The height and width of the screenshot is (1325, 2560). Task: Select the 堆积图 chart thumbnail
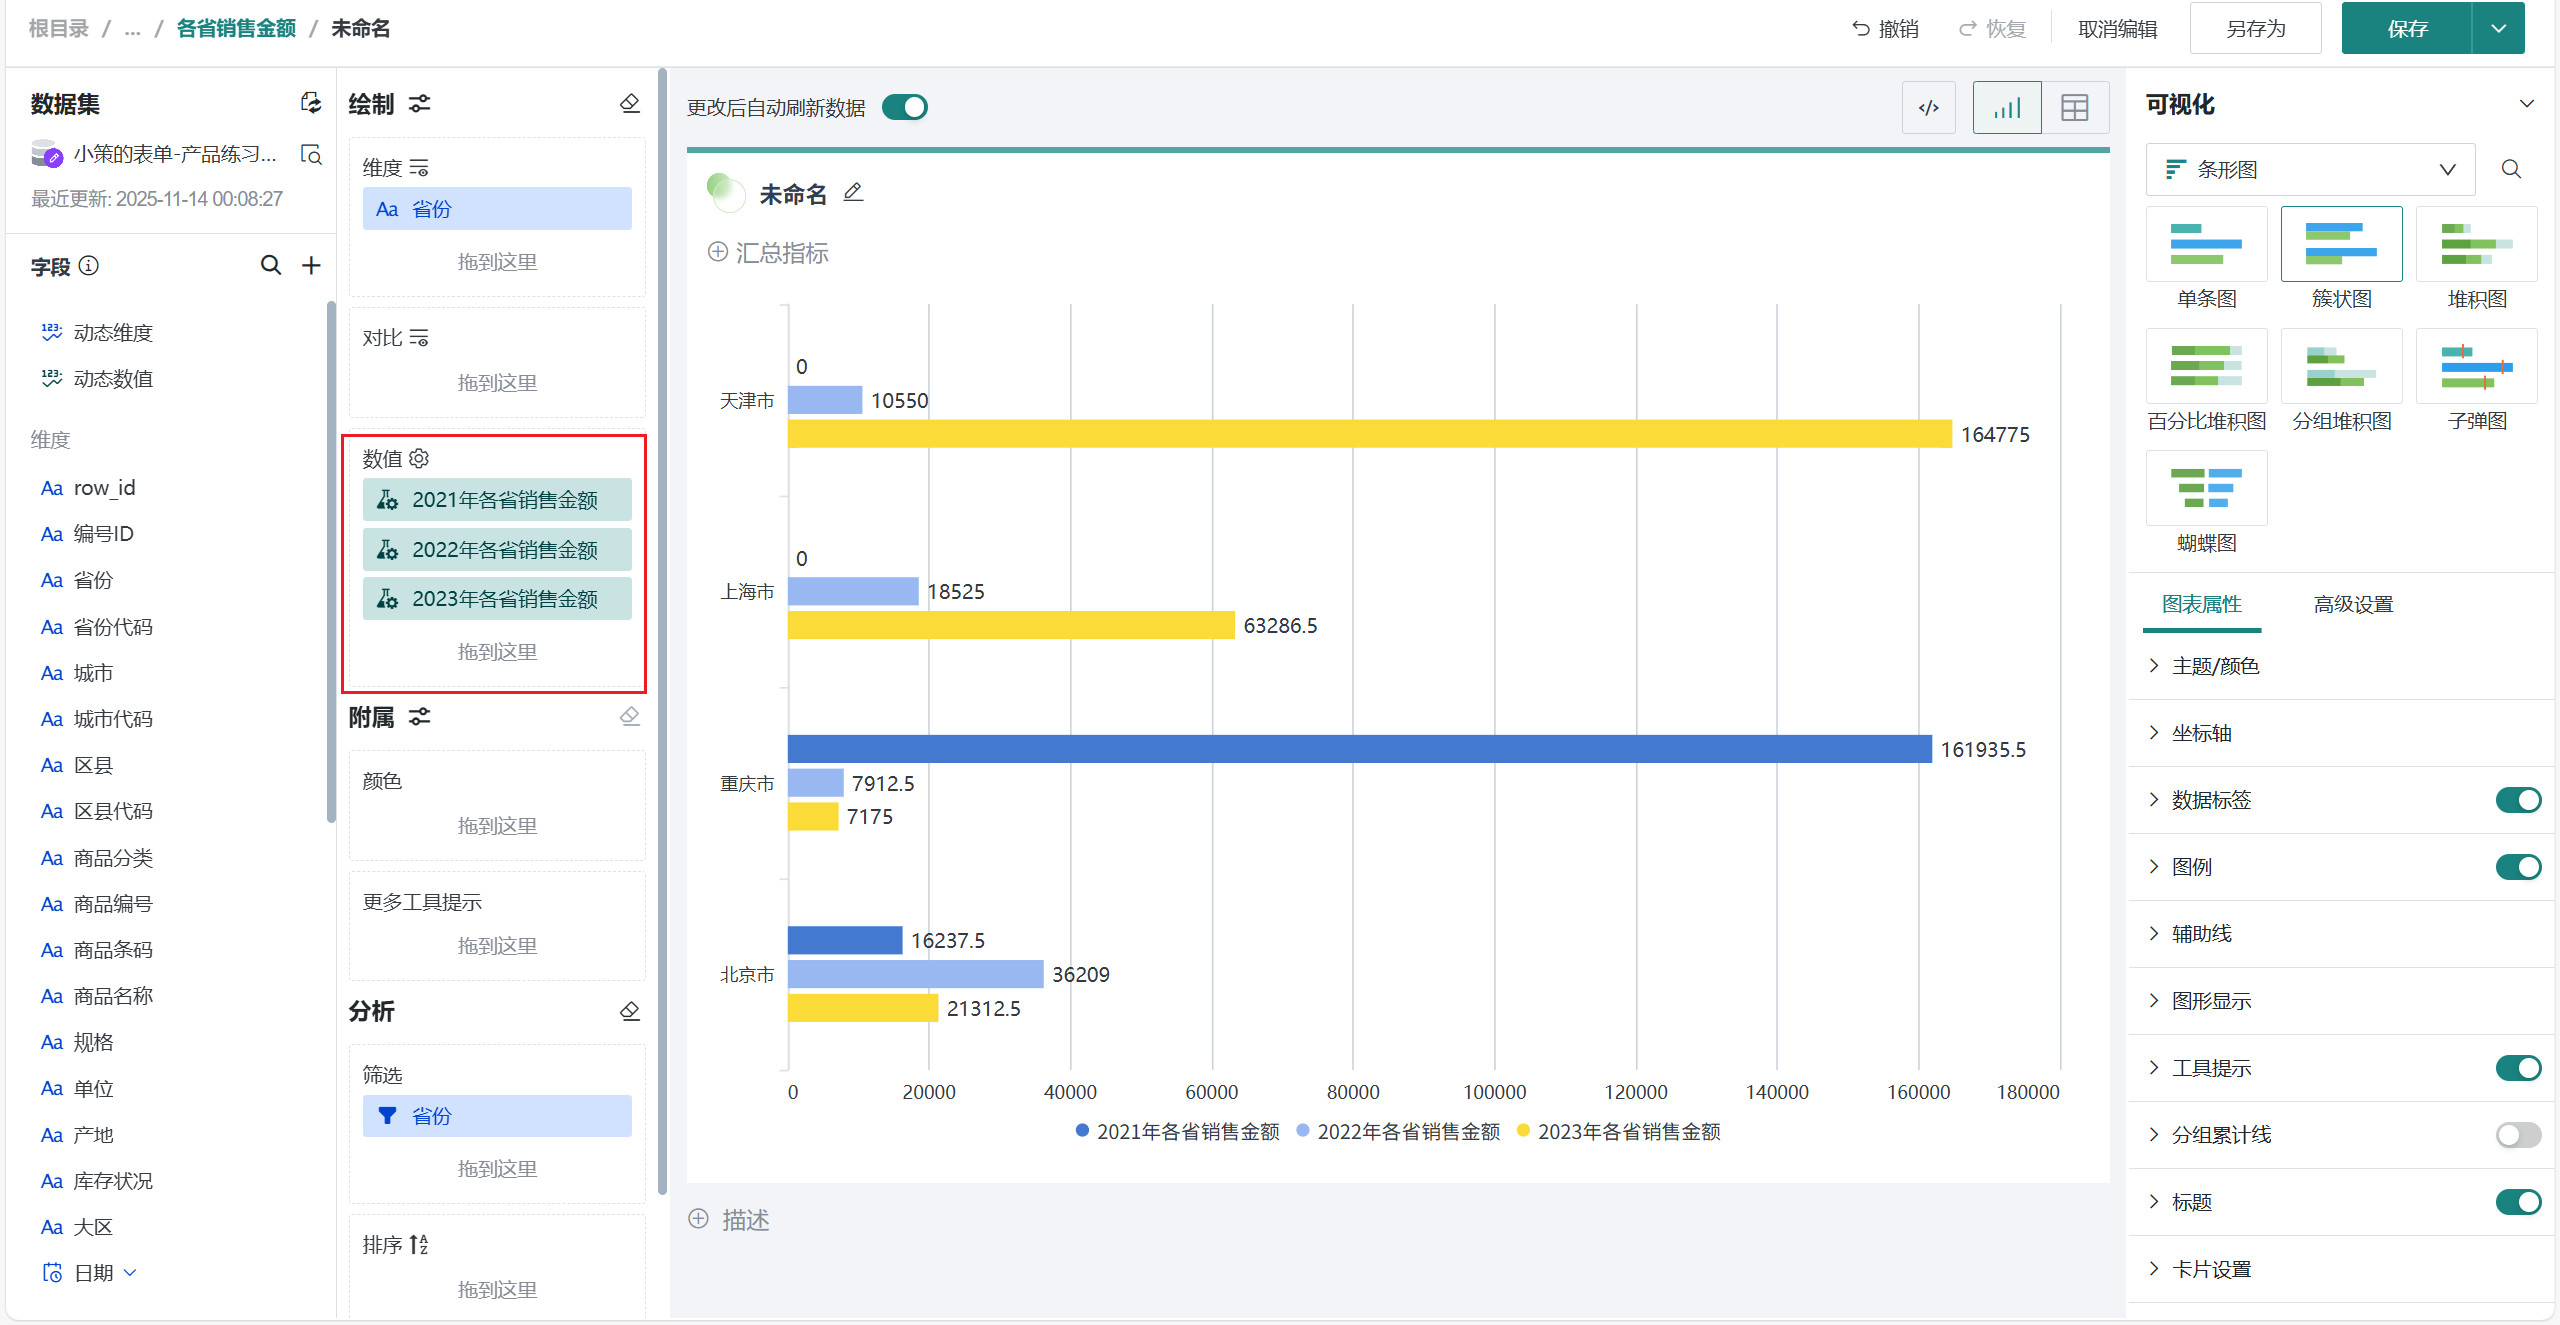tap(2476, 245)
